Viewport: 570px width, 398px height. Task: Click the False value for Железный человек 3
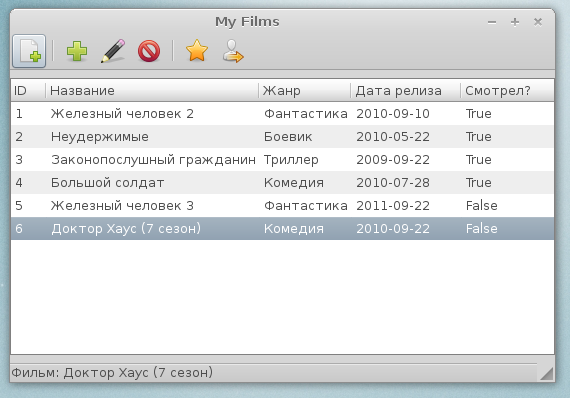482,205
